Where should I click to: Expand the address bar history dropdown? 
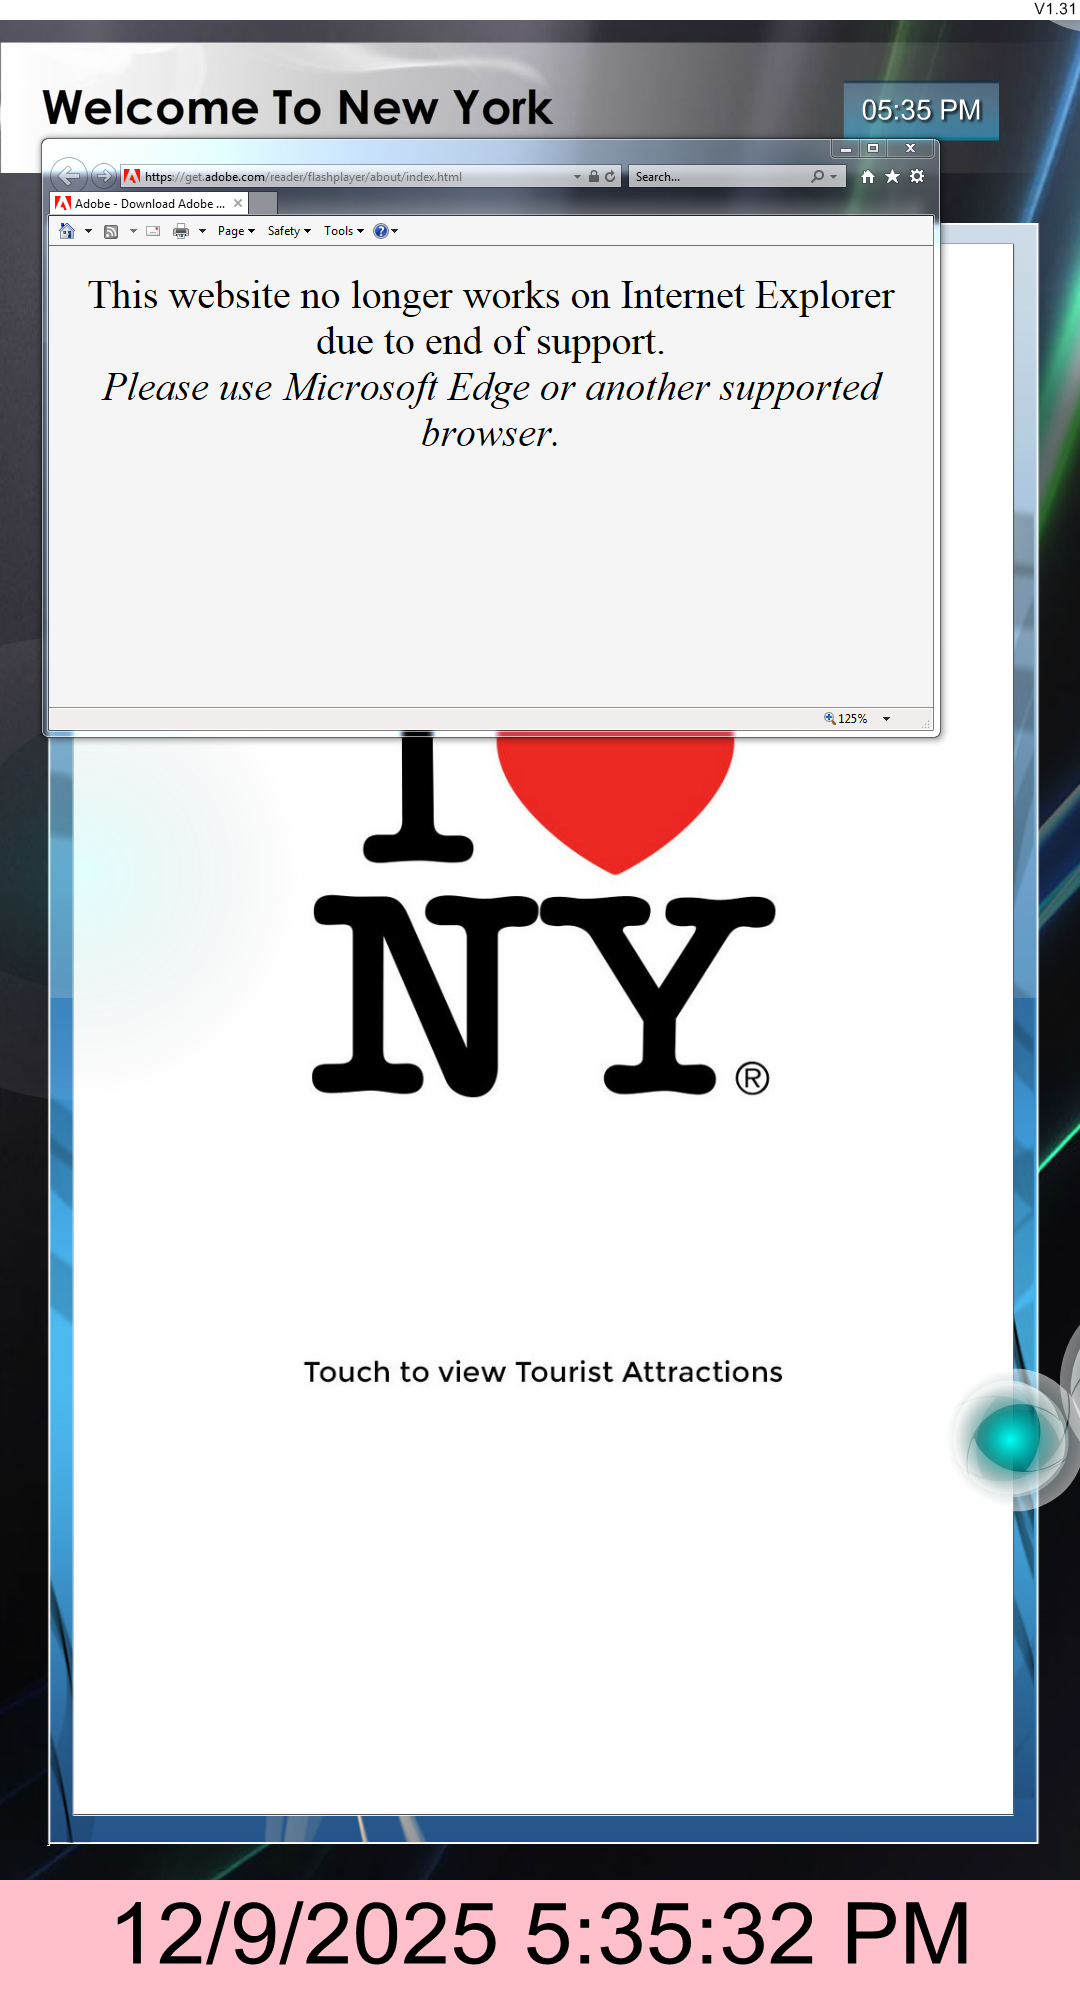(577, 176)
